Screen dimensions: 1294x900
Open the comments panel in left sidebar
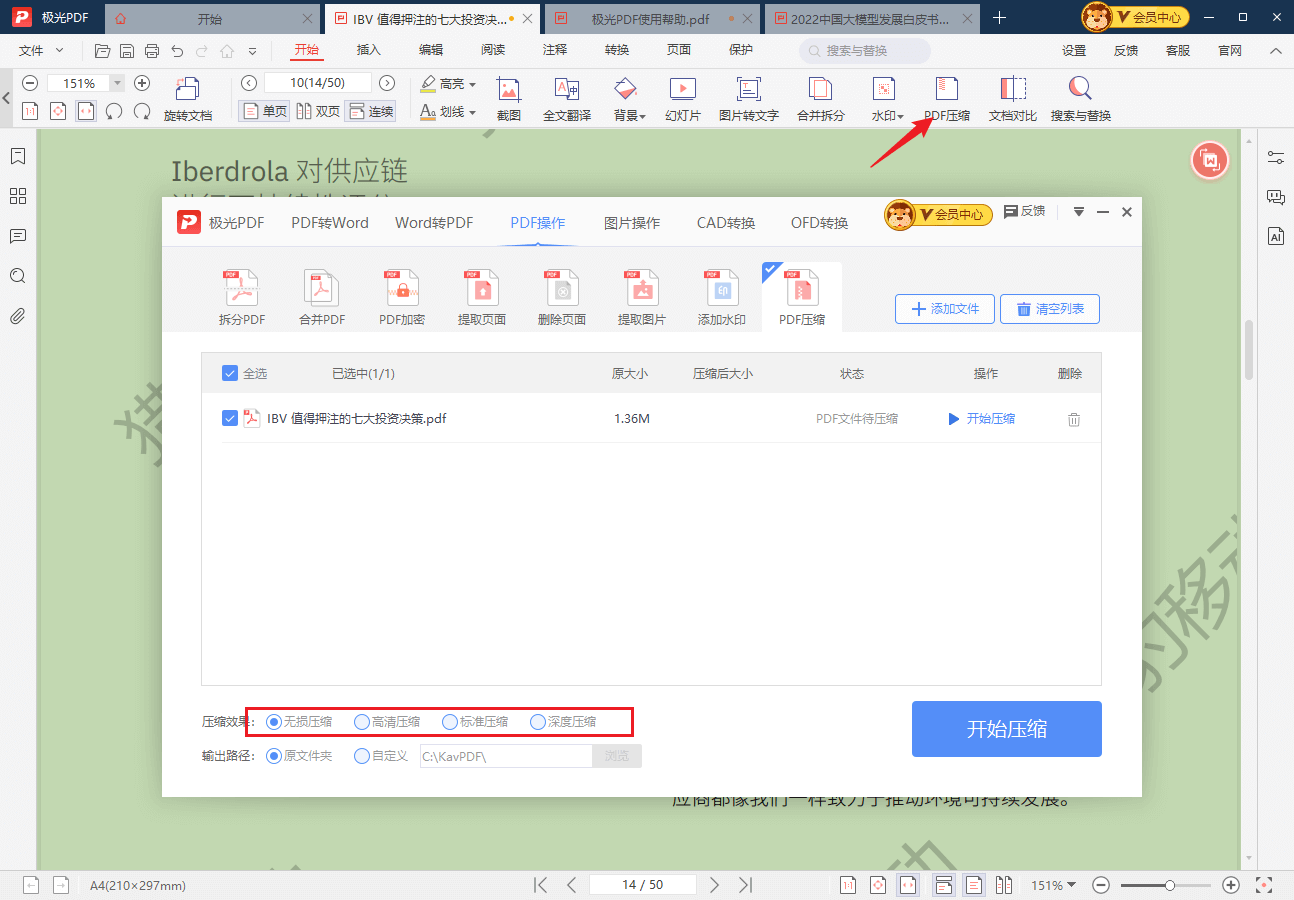coord(17,236)
